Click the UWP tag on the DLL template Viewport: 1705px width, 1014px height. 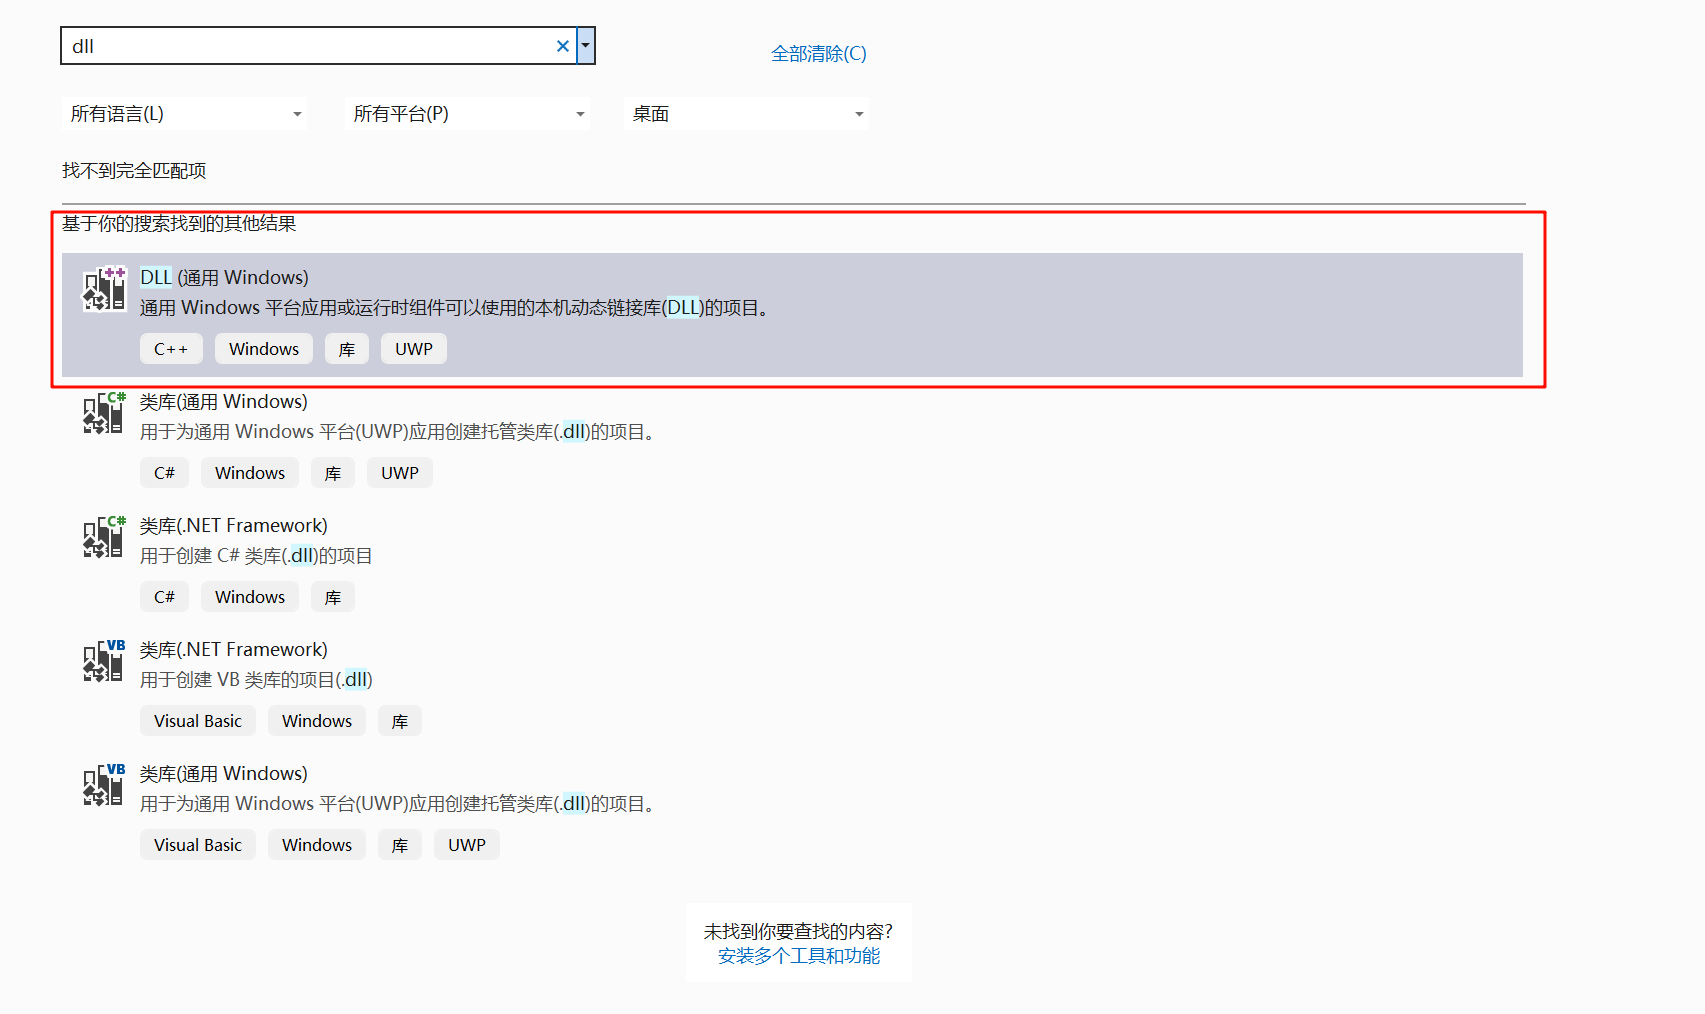click(413, 349)
